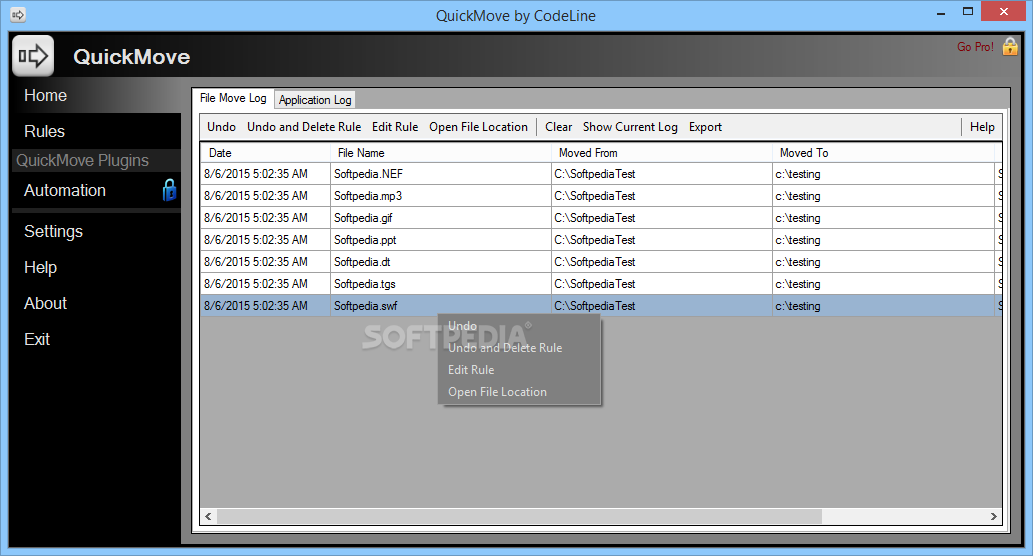Choose Undo from the context menu
This screenshot has height=556, width=1033.
pyautogui.click(x=462, y=326)
